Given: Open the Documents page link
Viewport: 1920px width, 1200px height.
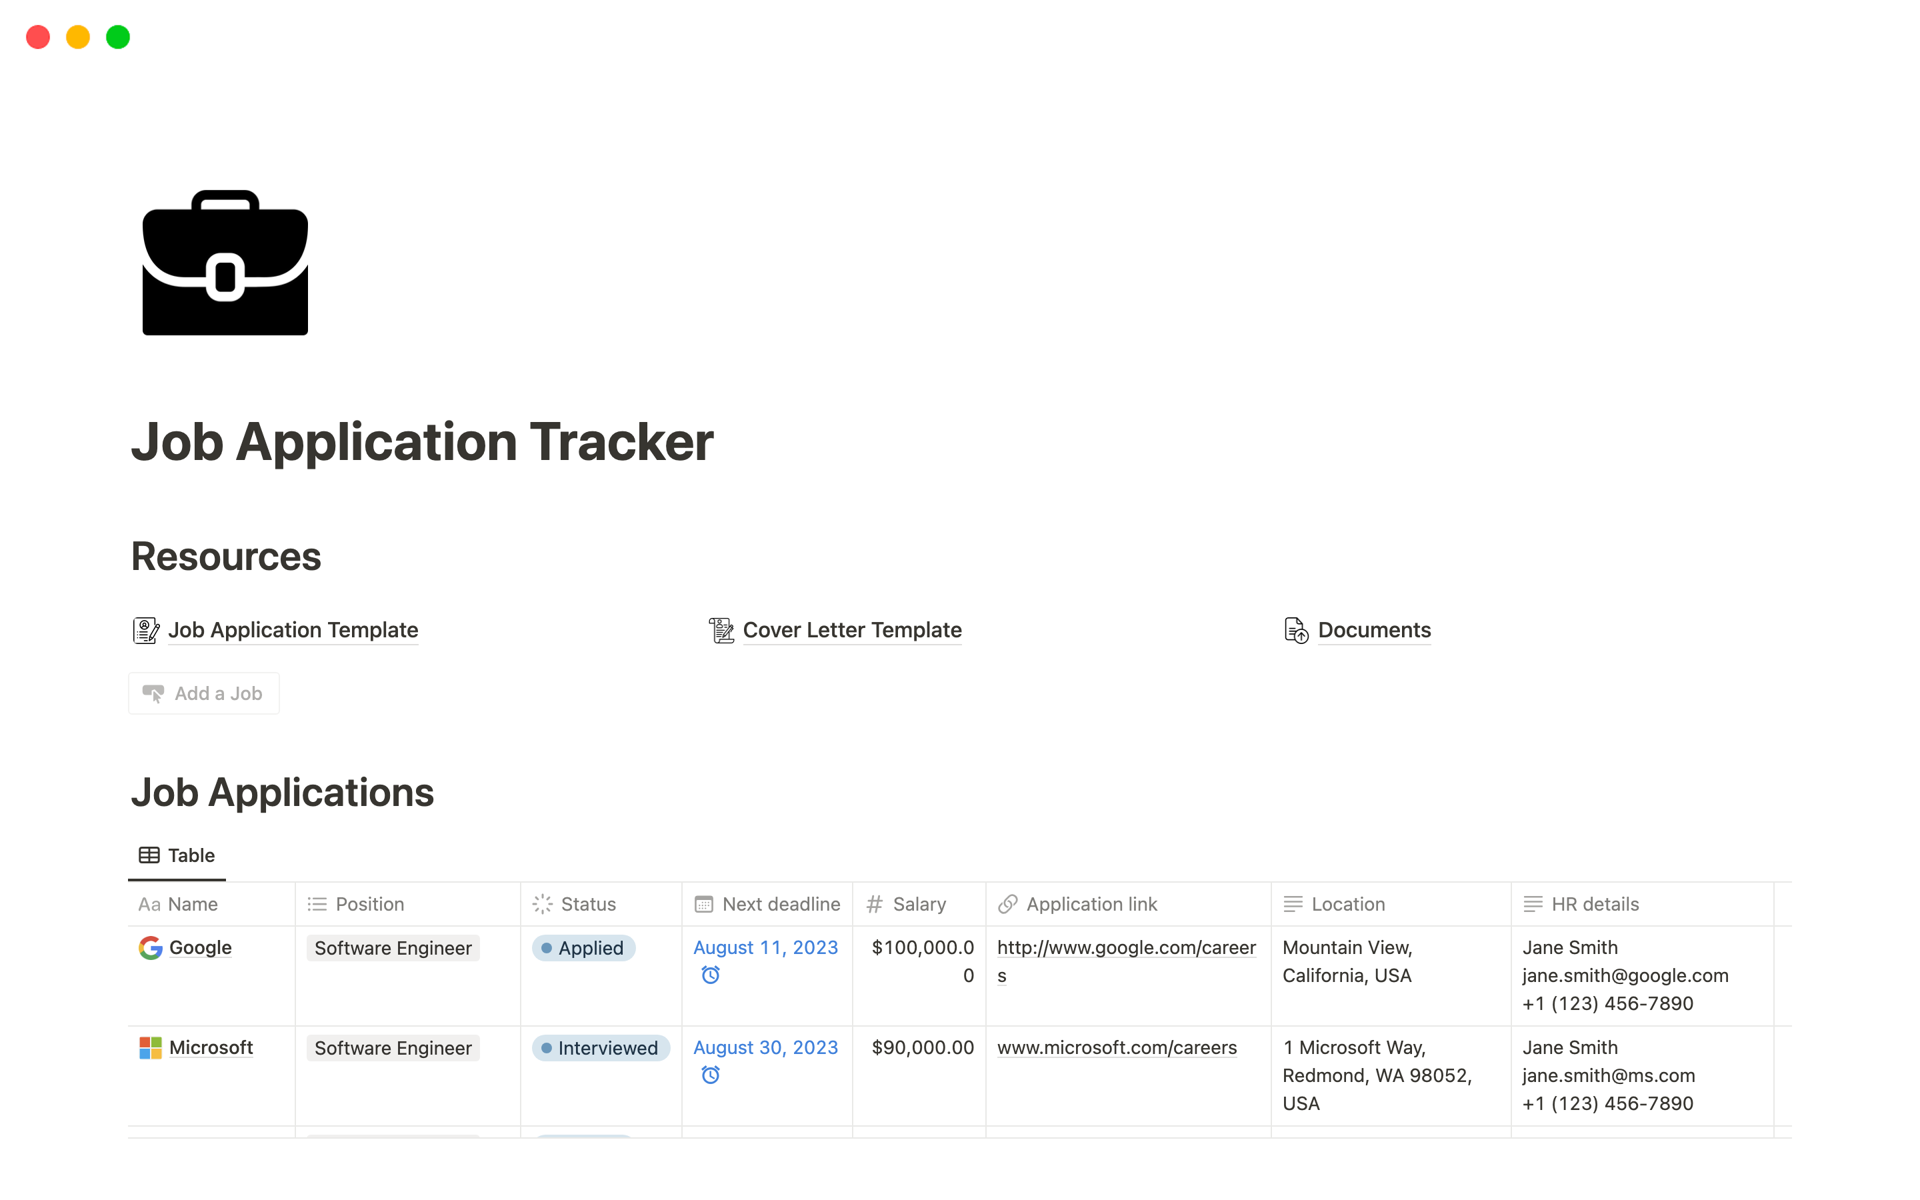Looking at the screenshot, I should click(1373, 630).
